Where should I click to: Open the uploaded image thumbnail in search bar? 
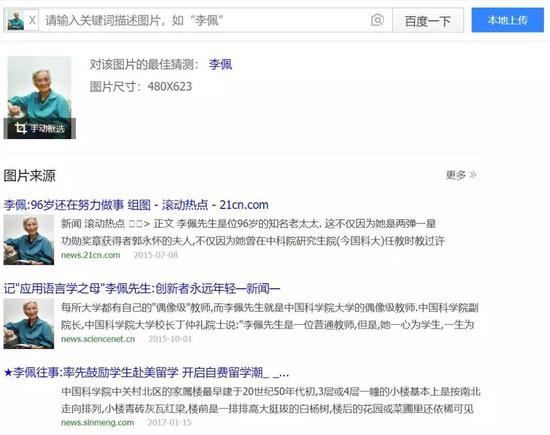[16, 20]
